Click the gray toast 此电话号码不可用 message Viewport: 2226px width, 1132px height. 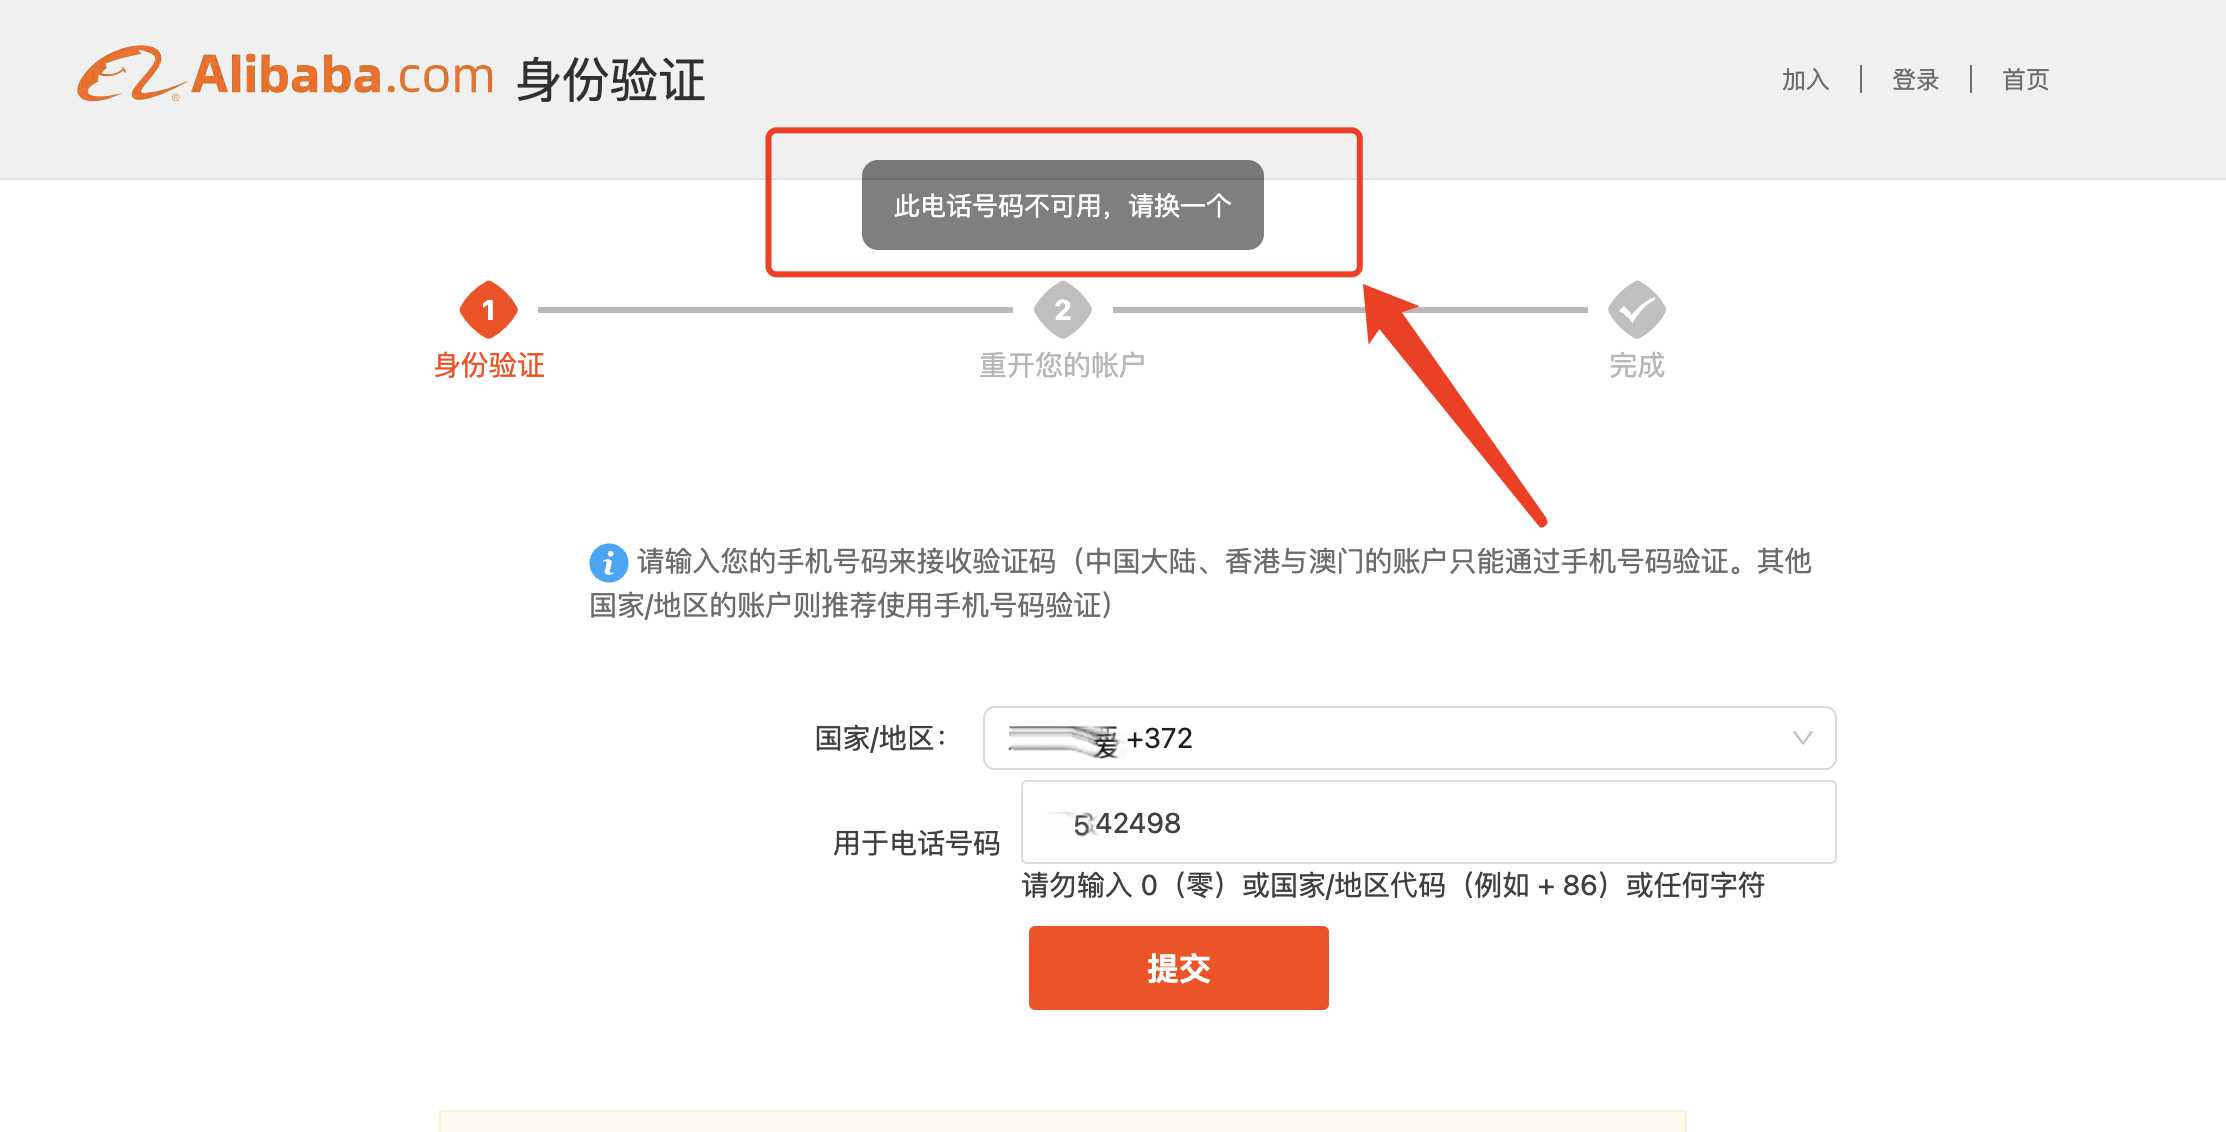(1063, 205)
